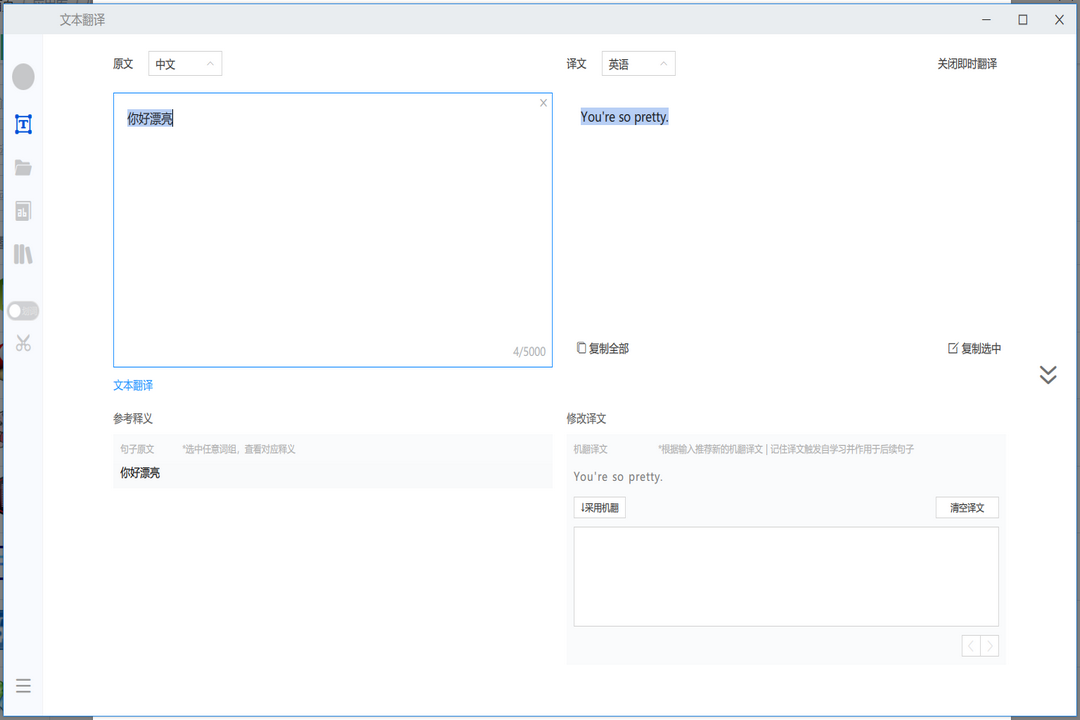The height and width of the screenshot is (720, 1080).
Task: Click the scissors screenshot capture icon
Action: 23,343
